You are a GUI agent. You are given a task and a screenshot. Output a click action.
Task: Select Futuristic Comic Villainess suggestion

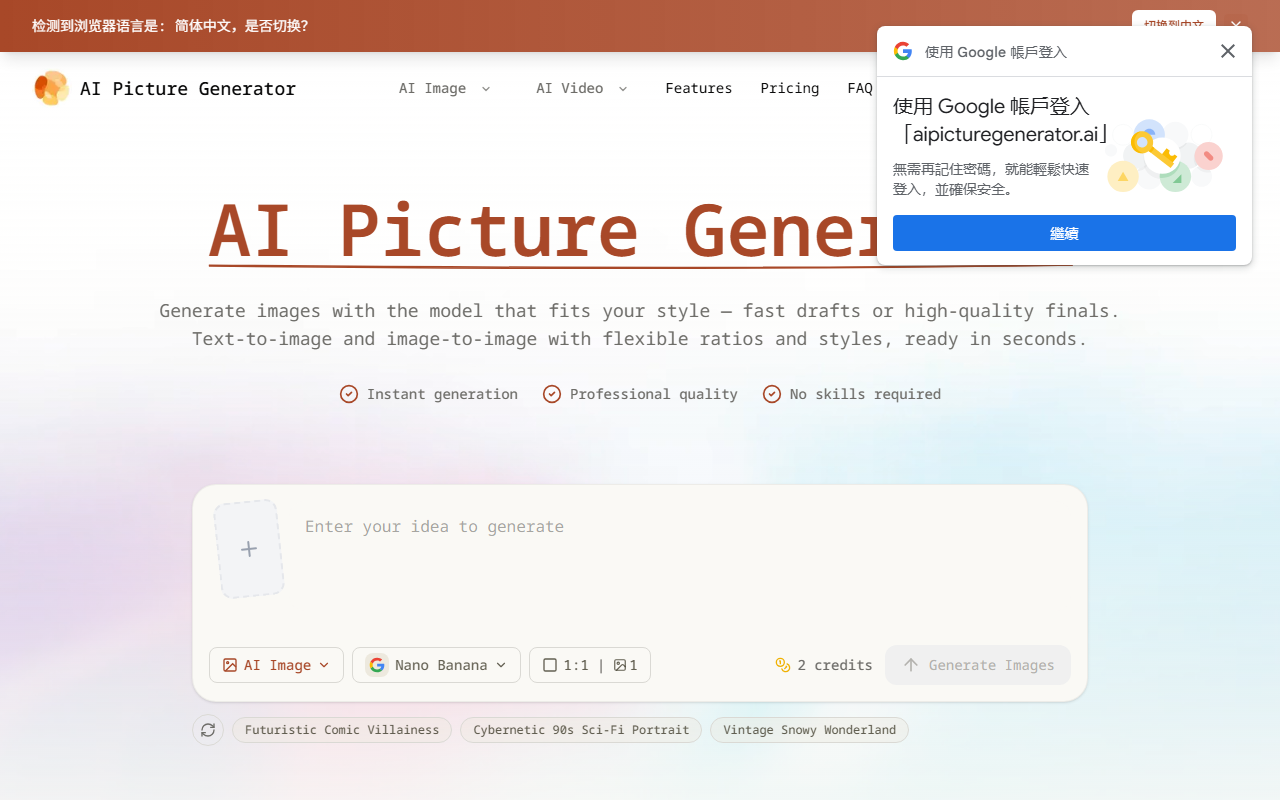(x=342, y=730)
